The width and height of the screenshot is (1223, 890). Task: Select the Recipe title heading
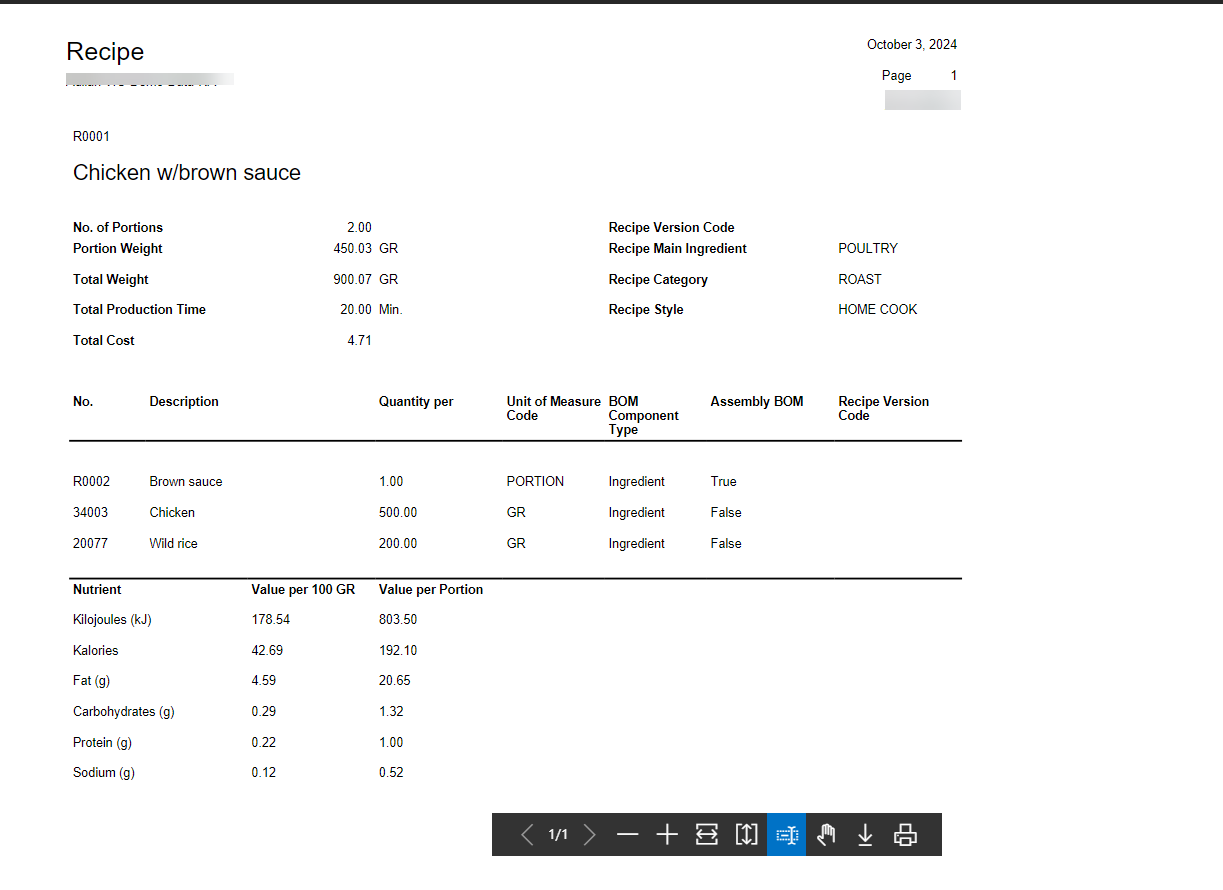click(x=105, y=52)
